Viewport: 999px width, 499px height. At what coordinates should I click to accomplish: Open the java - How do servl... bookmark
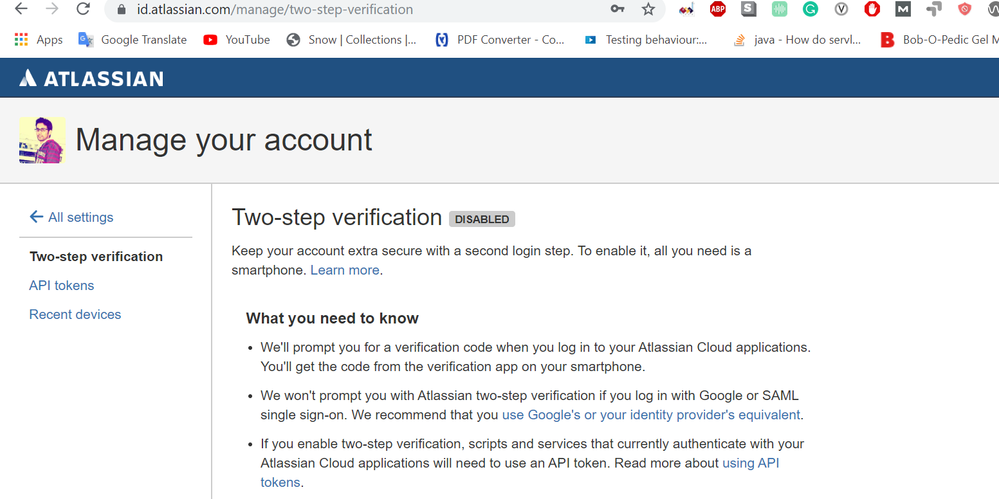(x=796, y=40)
